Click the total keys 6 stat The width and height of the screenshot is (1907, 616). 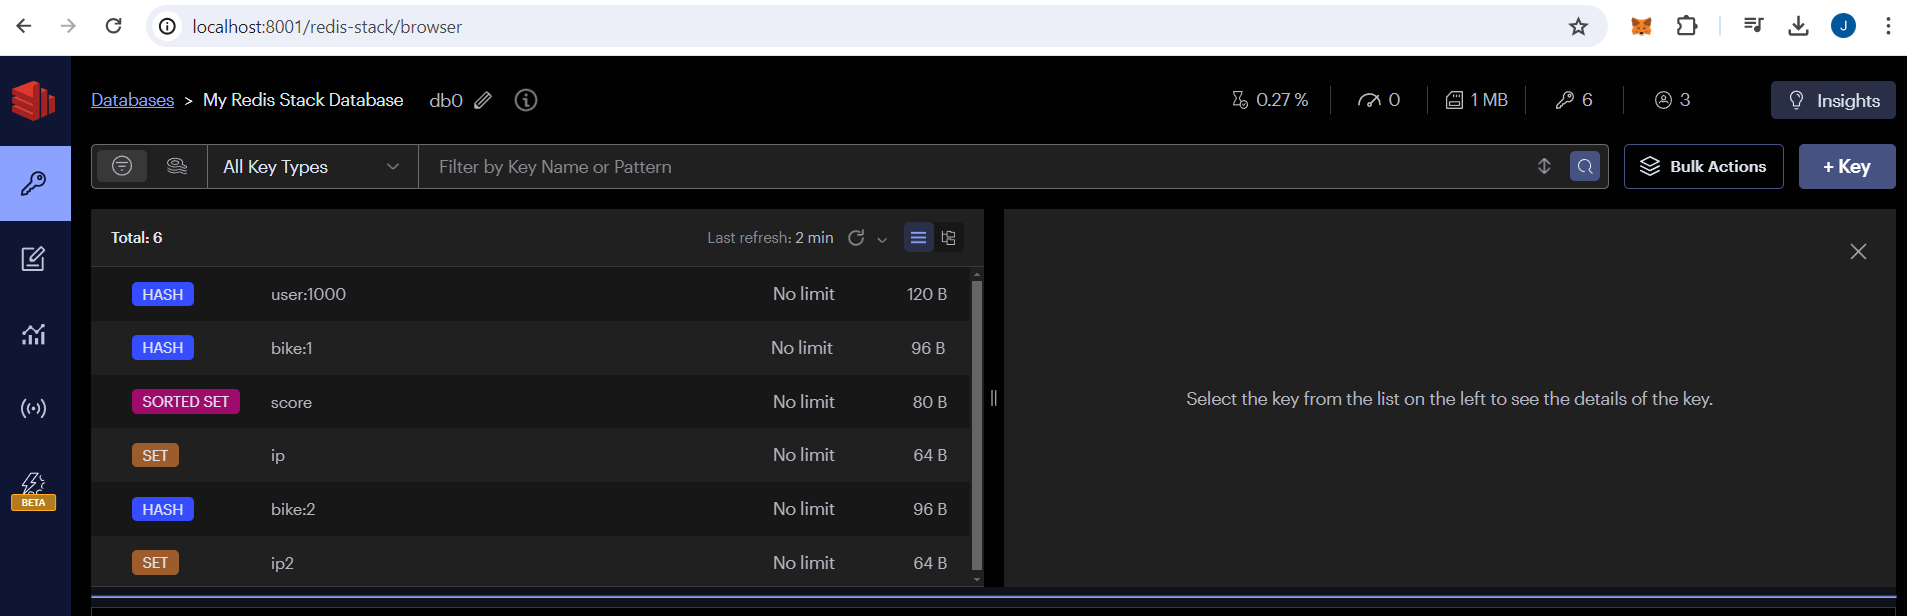coord(1574,100)
